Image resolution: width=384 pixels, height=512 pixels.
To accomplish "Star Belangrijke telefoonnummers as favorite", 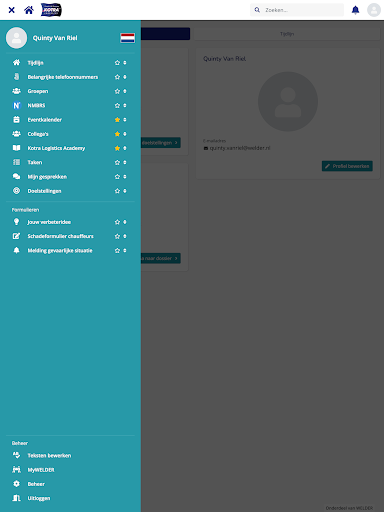I will pos(117,77).
